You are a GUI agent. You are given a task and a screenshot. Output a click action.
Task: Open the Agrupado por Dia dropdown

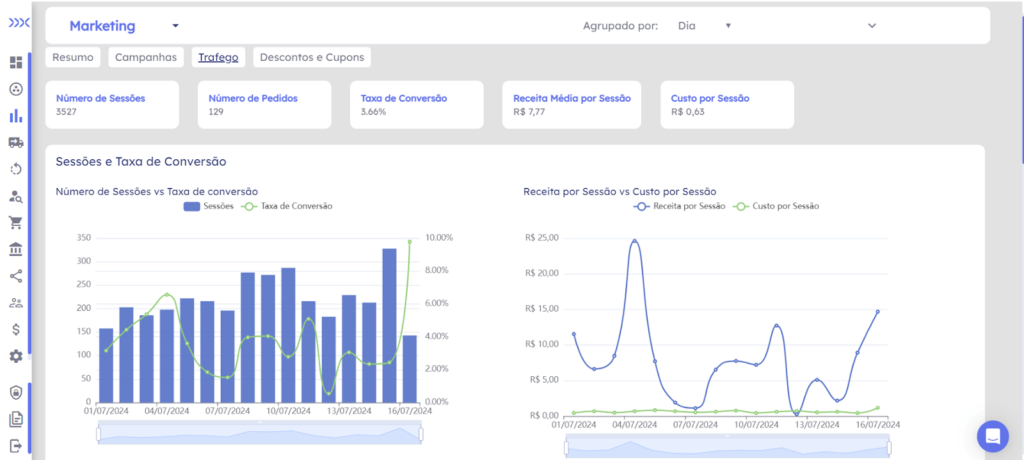(x=704, y=26)
